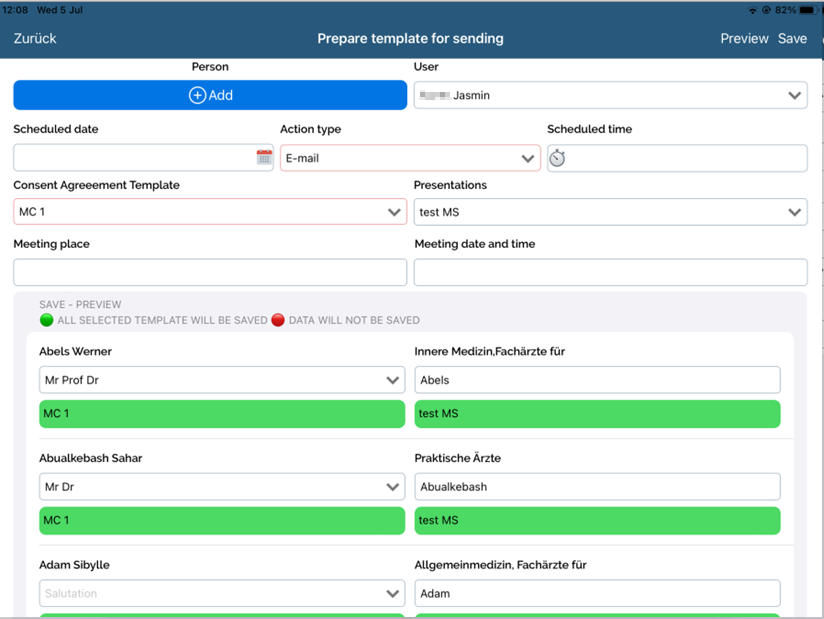Tap Zurück to go back
Image resolution: width=824 pixels, height=619 pixels.
[x=35, y=39]
